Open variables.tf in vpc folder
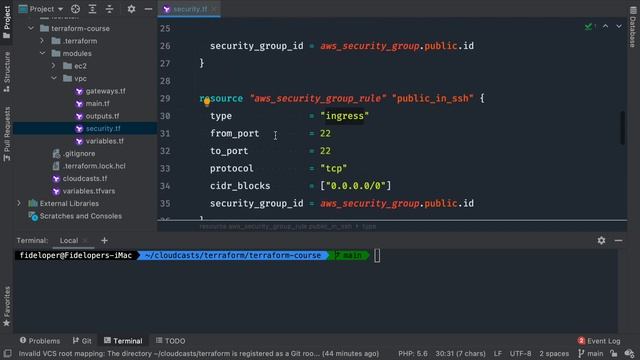 tap(104, 141)
